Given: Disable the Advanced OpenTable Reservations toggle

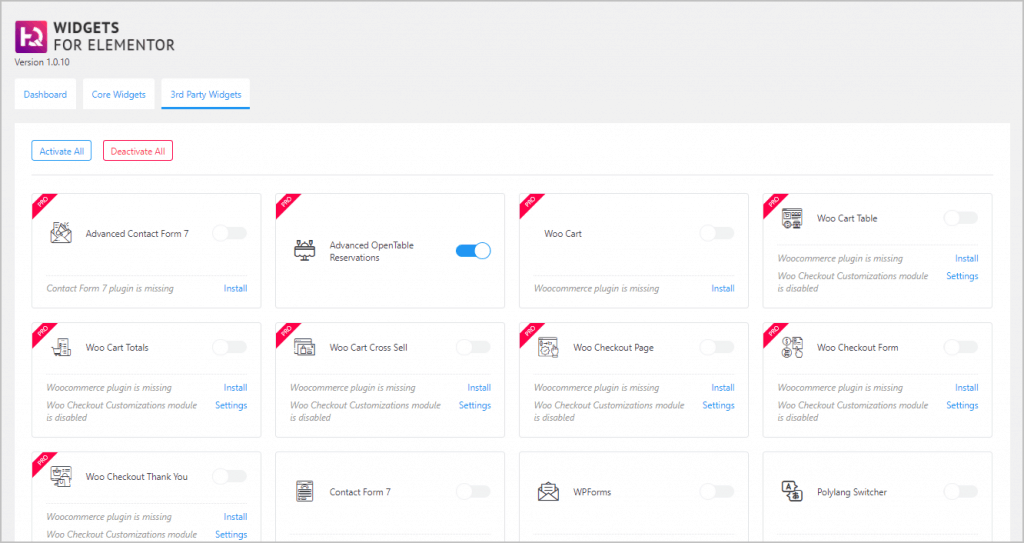Looking at the screenshot, I should 473,251.
